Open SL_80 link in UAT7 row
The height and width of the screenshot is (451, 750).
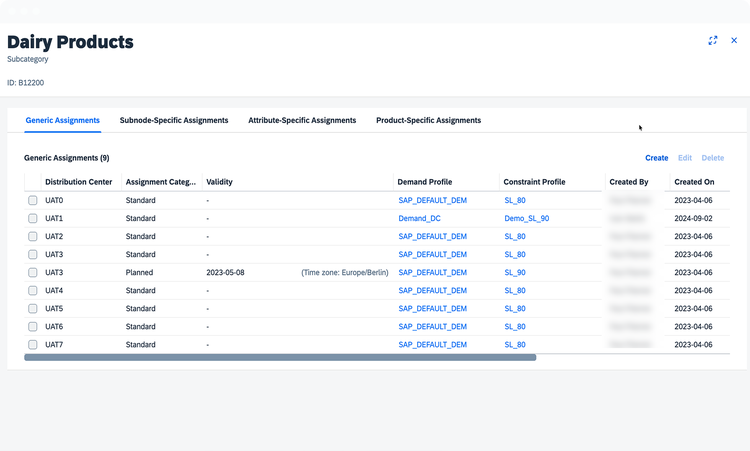[x=515, y=344]
